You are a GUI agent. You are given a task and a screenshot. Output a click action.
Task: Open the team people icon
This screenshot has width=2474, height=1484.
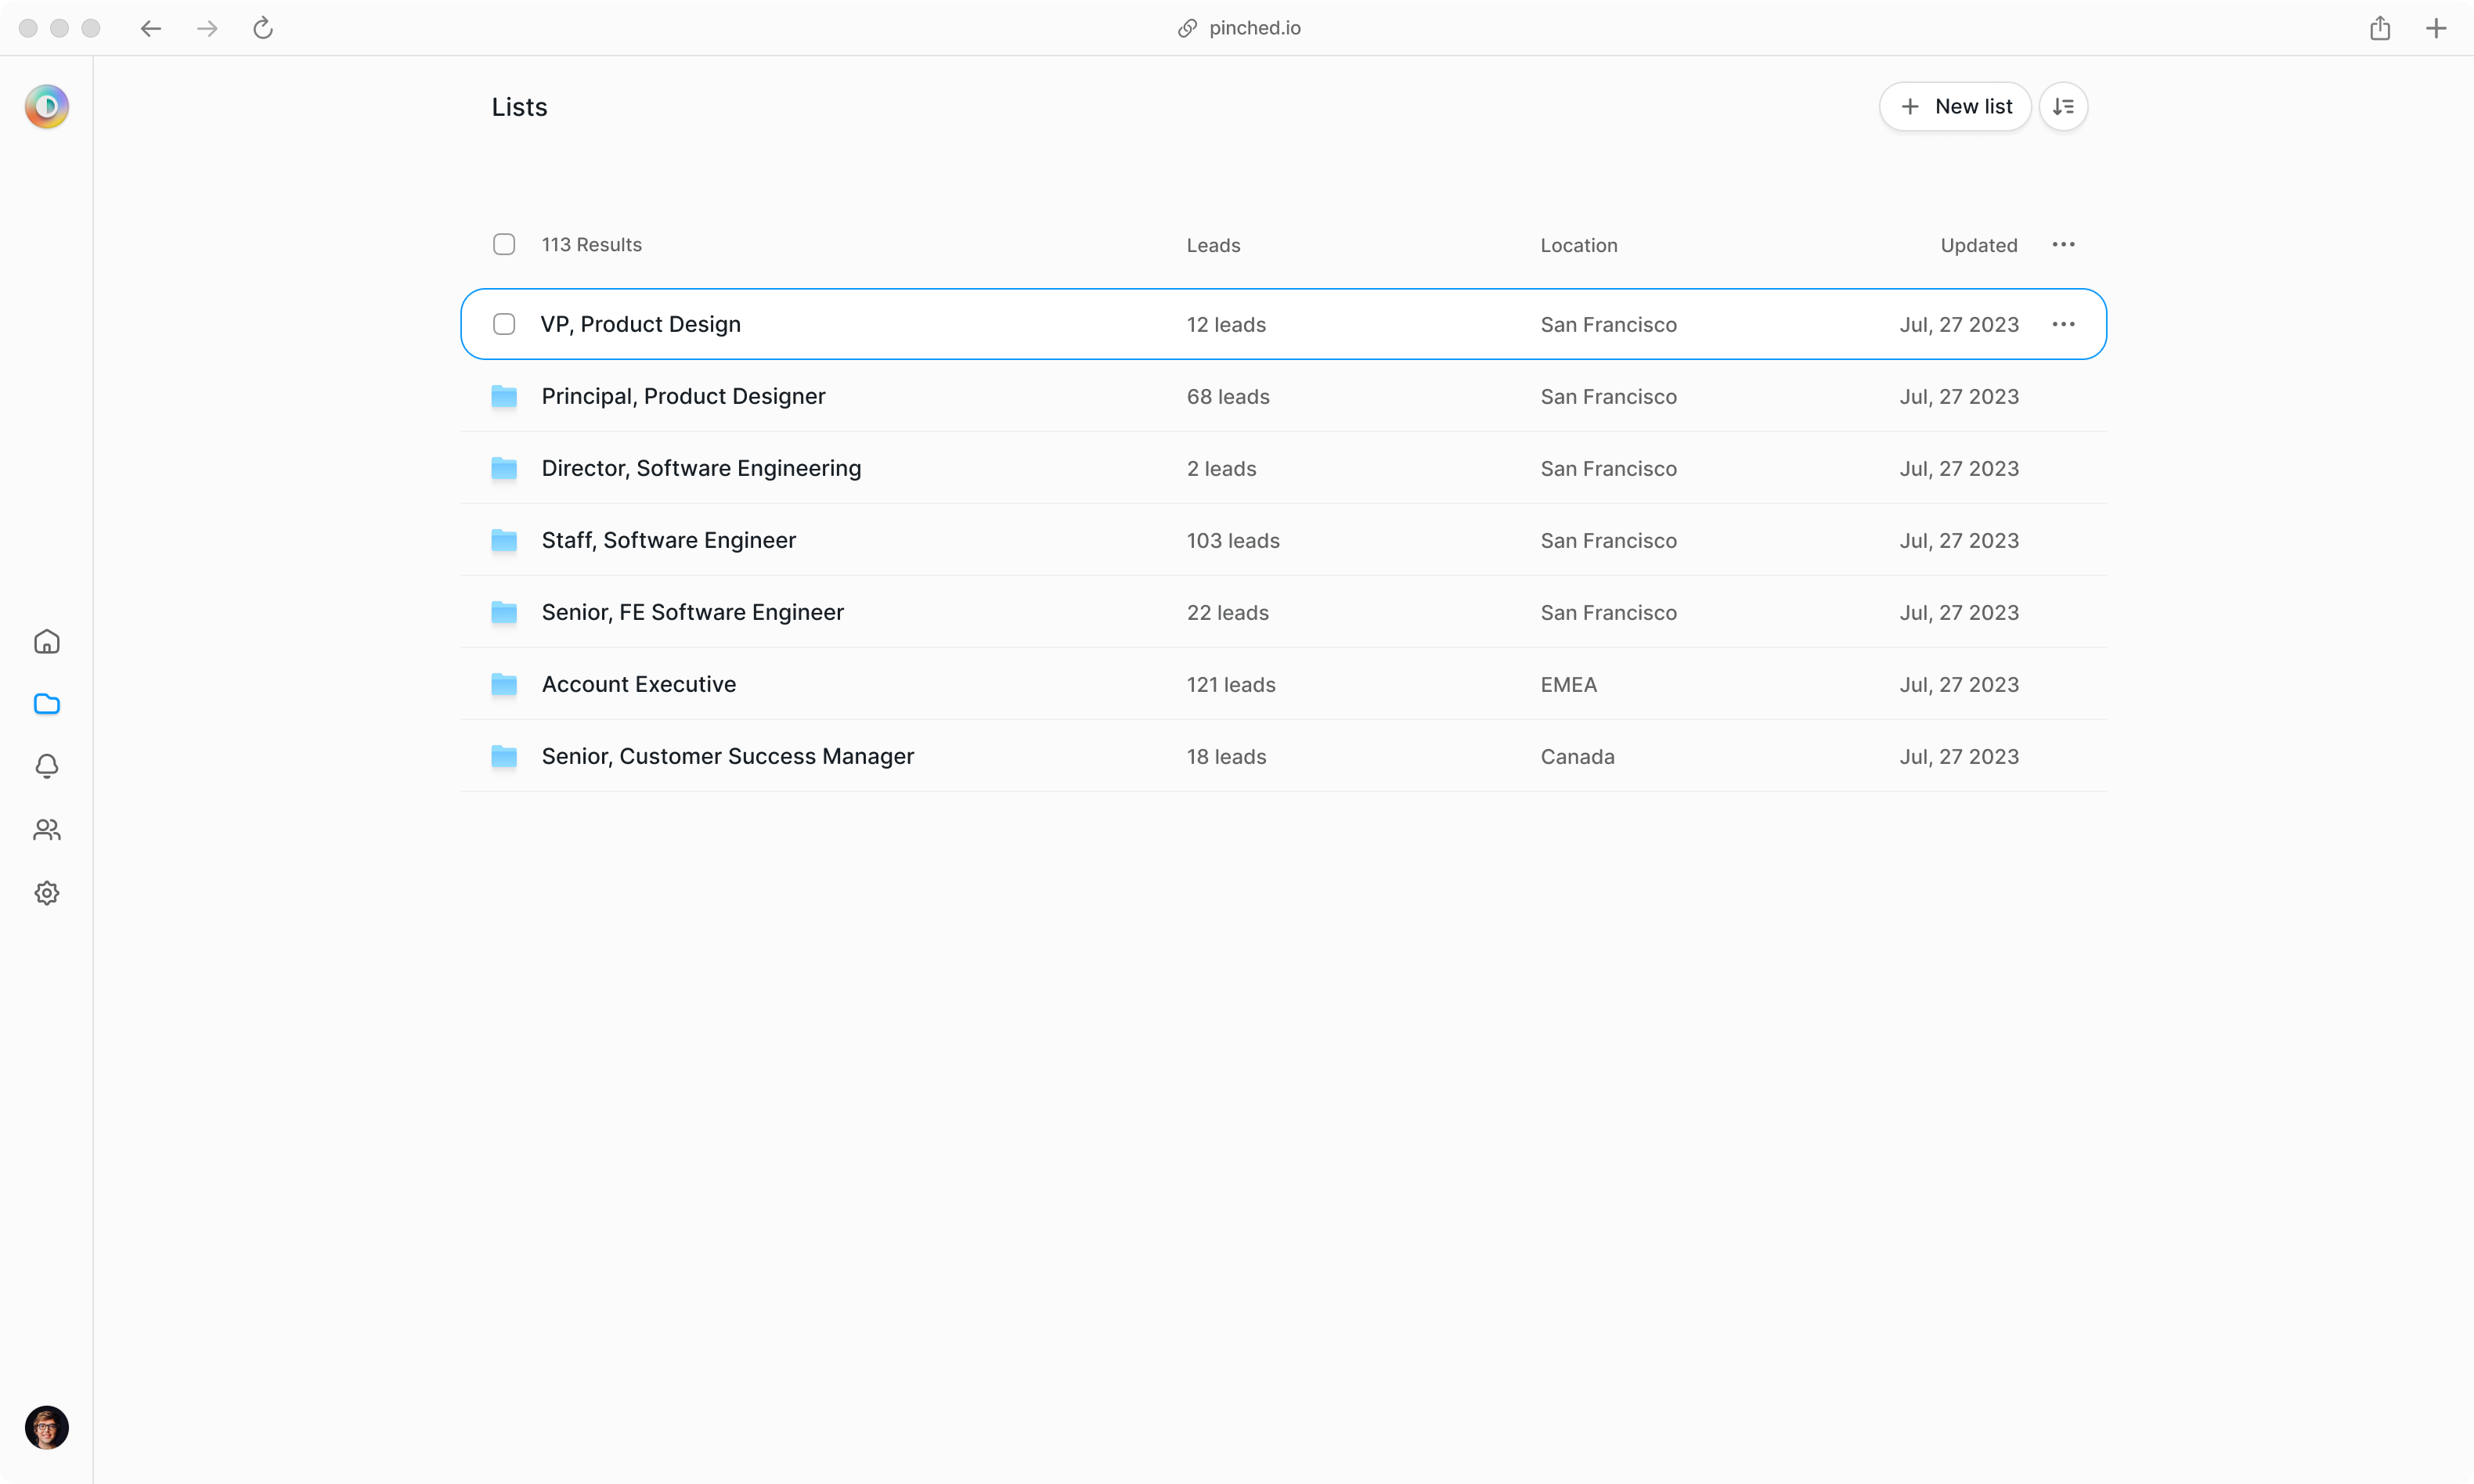[x=47, y=830]
